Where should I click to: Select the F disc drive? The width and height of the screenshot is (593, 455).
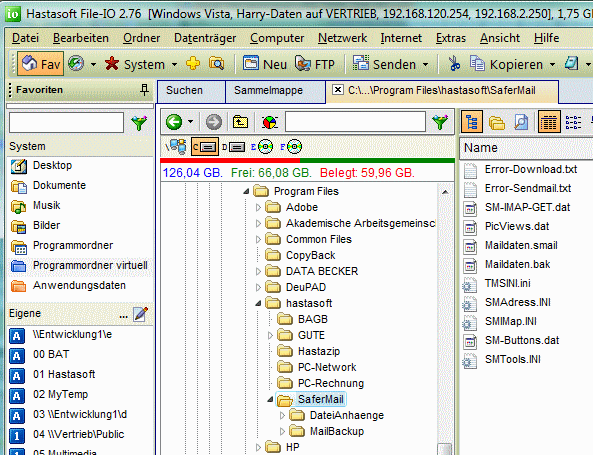(291, 147)
